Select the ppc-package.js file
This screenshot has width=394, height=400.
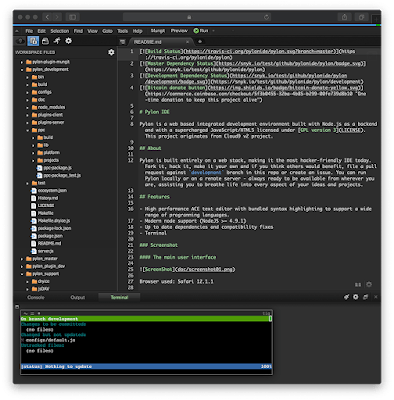pos(54,168)
